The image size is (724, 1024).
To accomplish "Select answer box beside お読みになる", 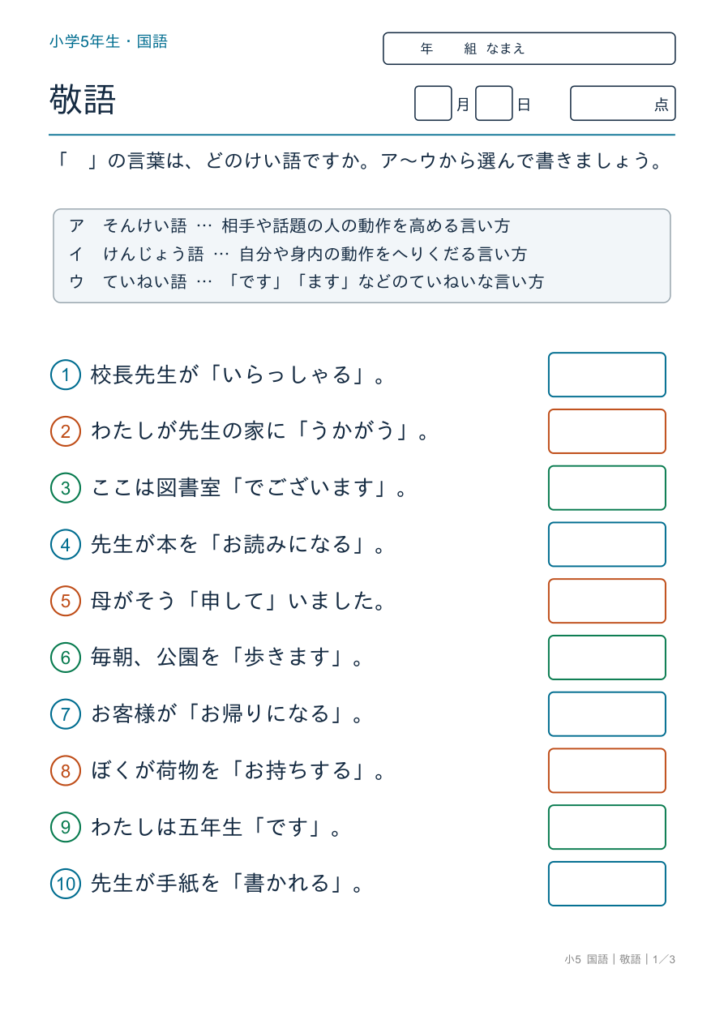I will point(606,544).
